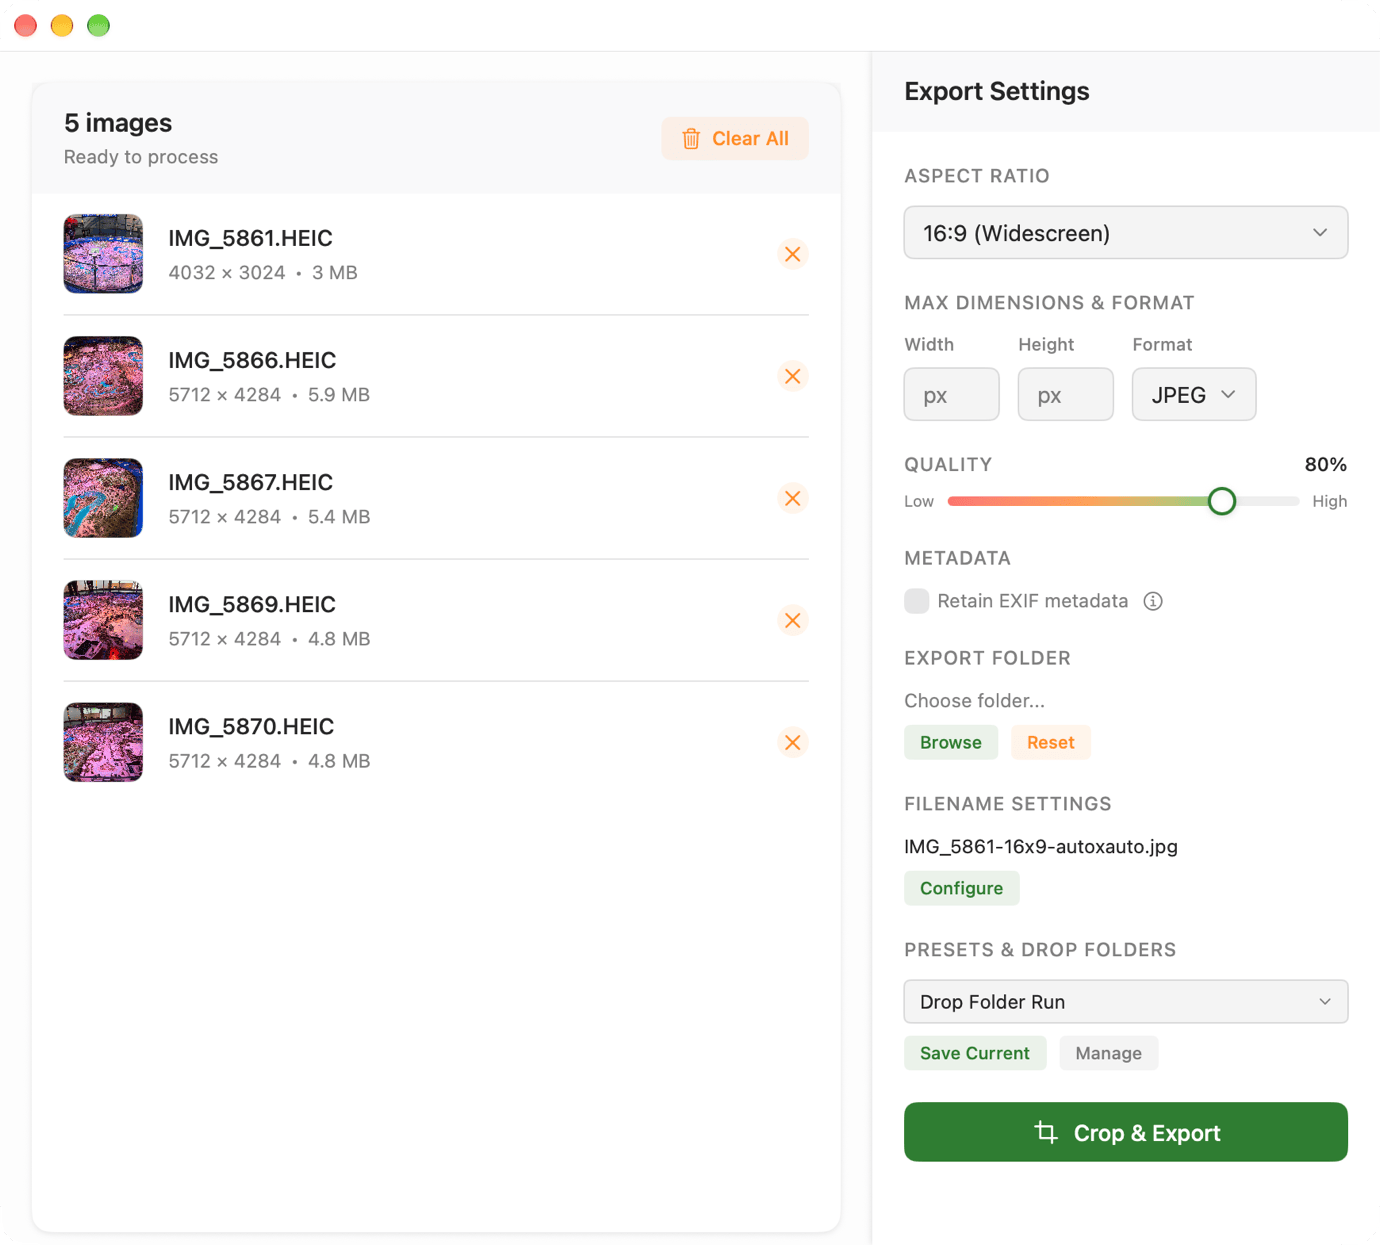The height and width of the screenshot is (1245, 1380).
Task: Remove IMG_5867.HEIC with its X icon
Action: (792, 498)
